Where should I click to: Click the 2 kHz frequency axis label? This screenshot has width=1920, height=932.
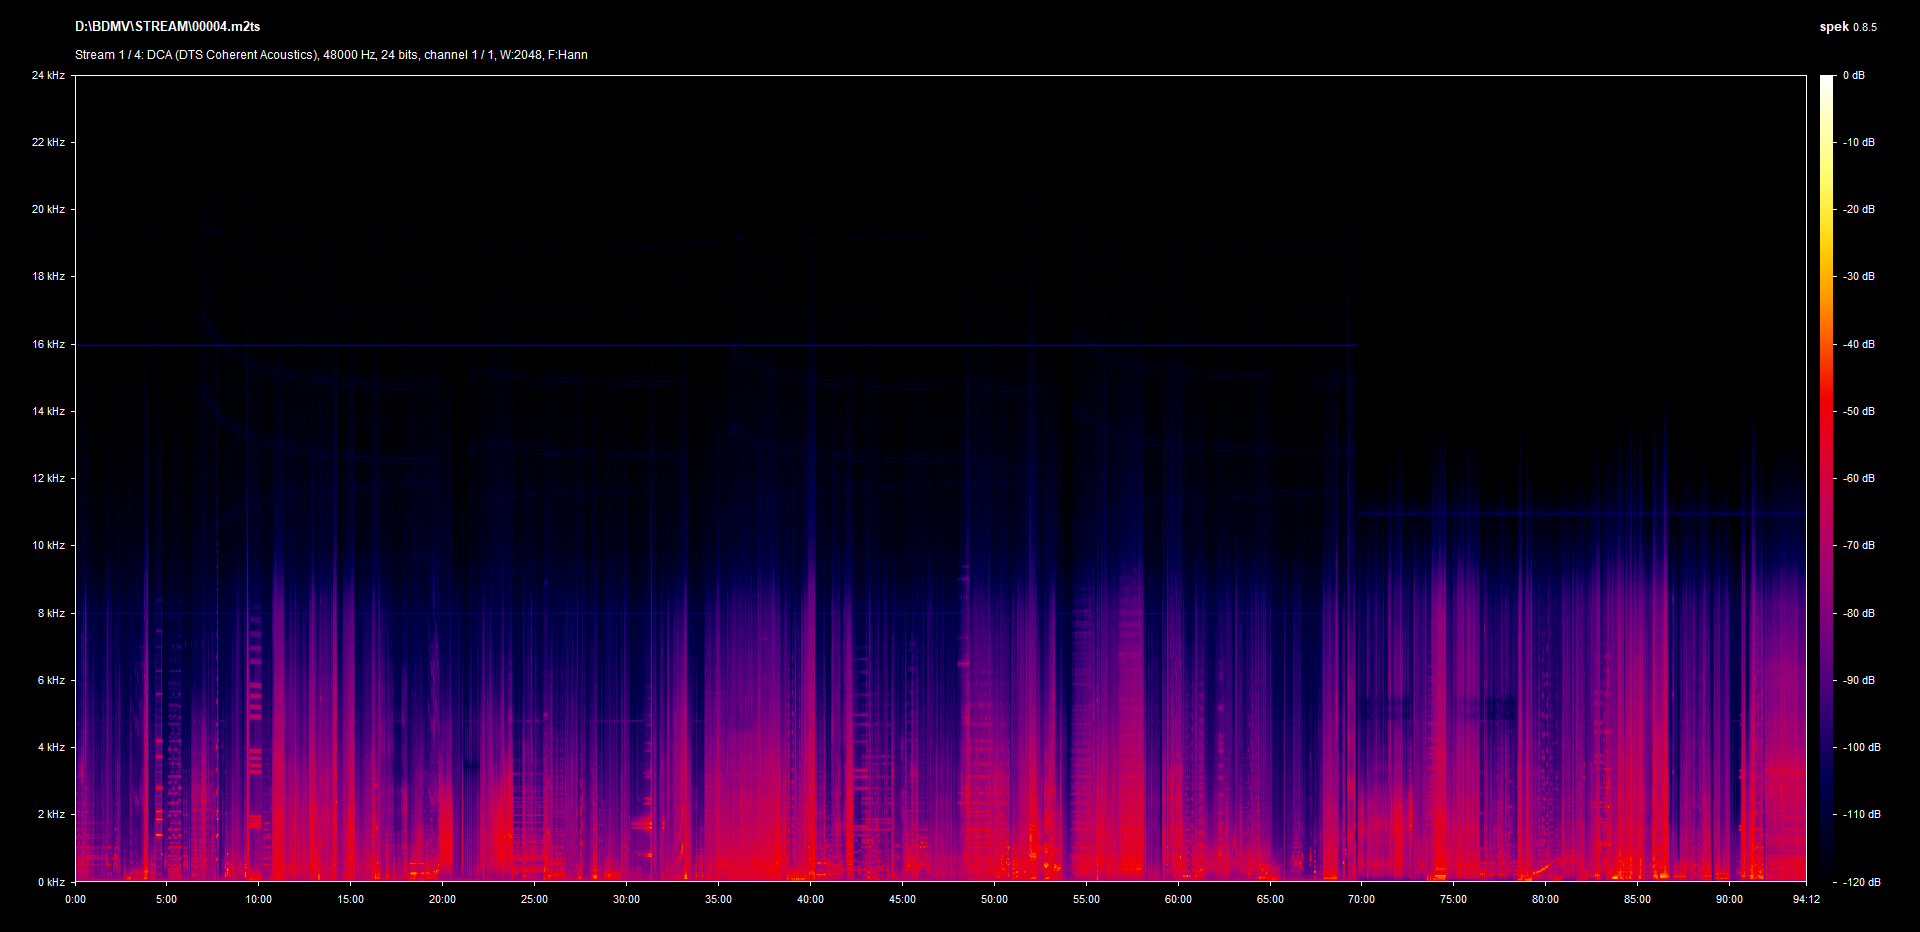tap(51, 814)
